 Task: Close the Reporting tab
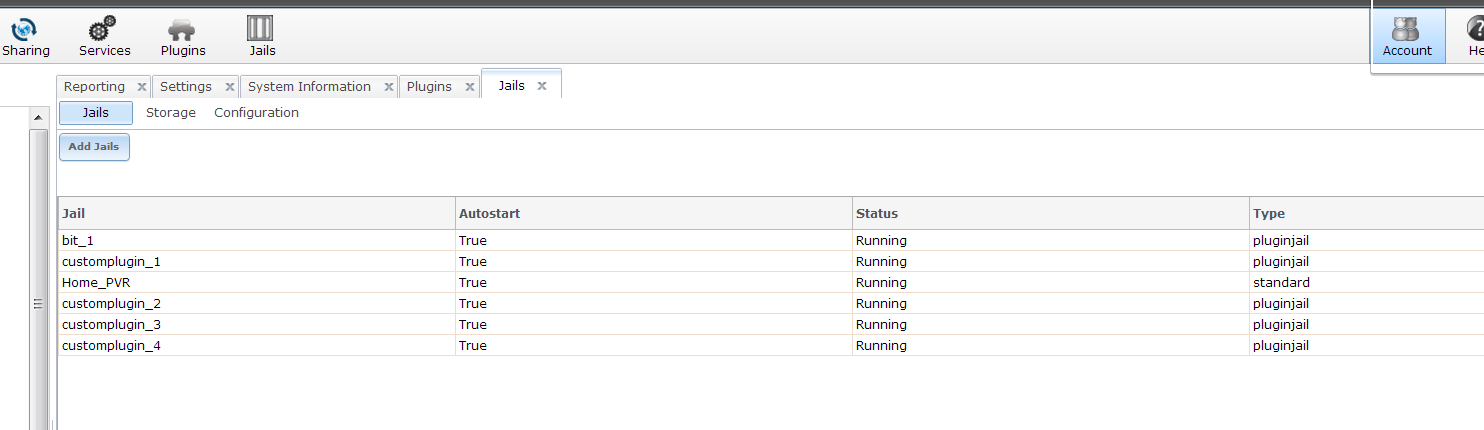coord(141,87)
